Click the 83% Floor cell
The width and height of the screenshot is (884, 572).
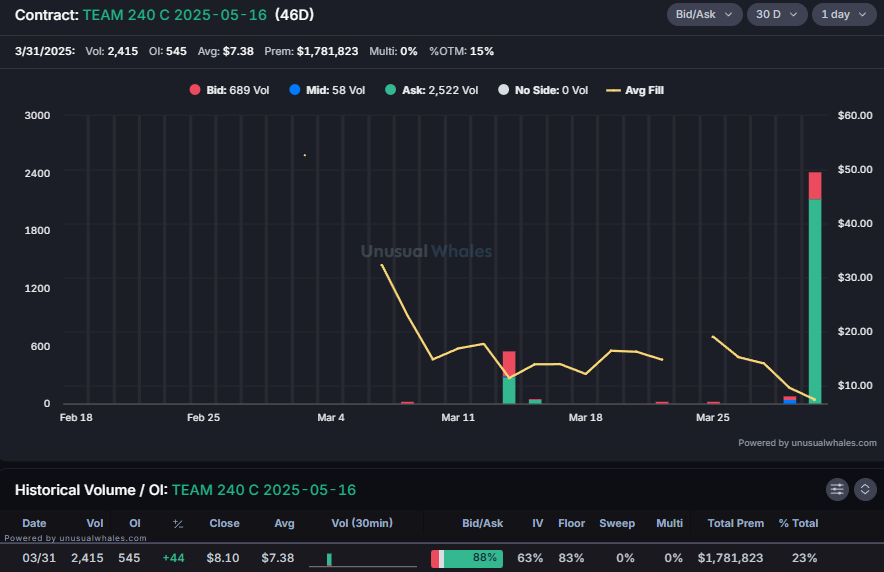point(571,558)
